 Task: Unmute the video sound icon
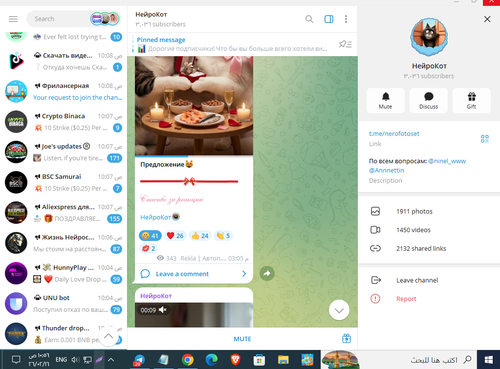[163, 310]
